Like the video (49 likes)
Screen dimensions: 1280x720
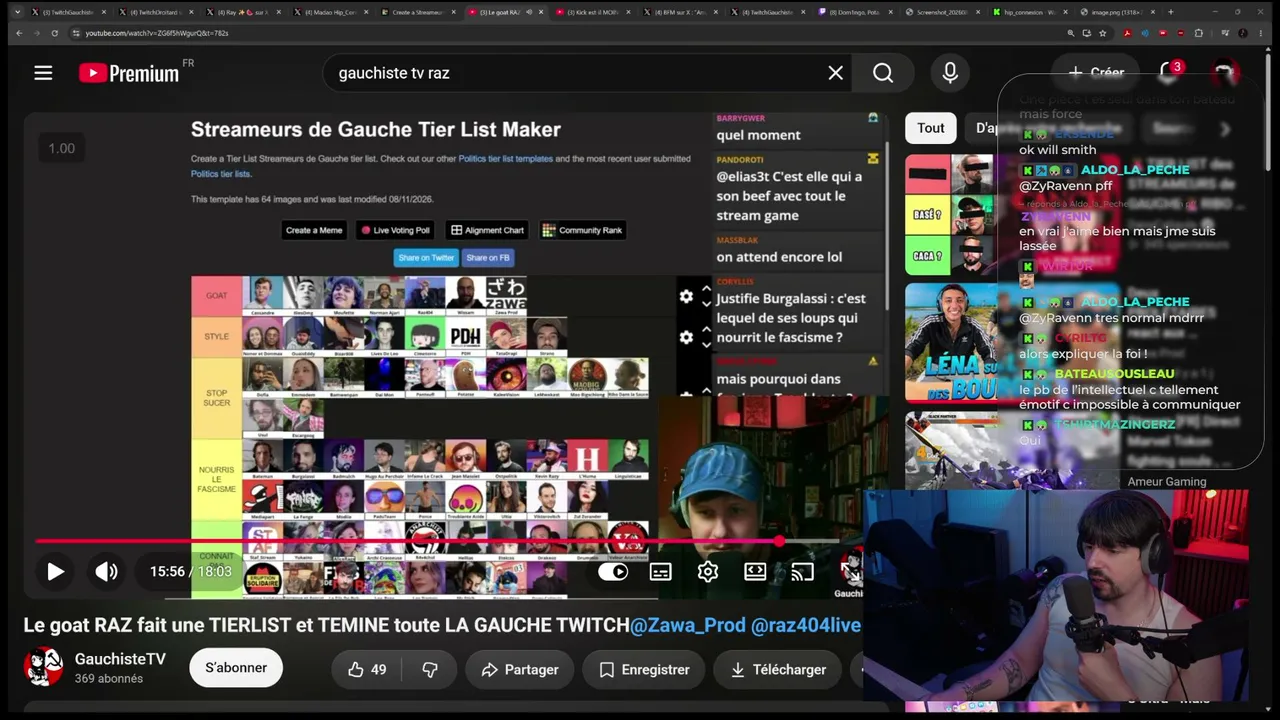(367, 670)
